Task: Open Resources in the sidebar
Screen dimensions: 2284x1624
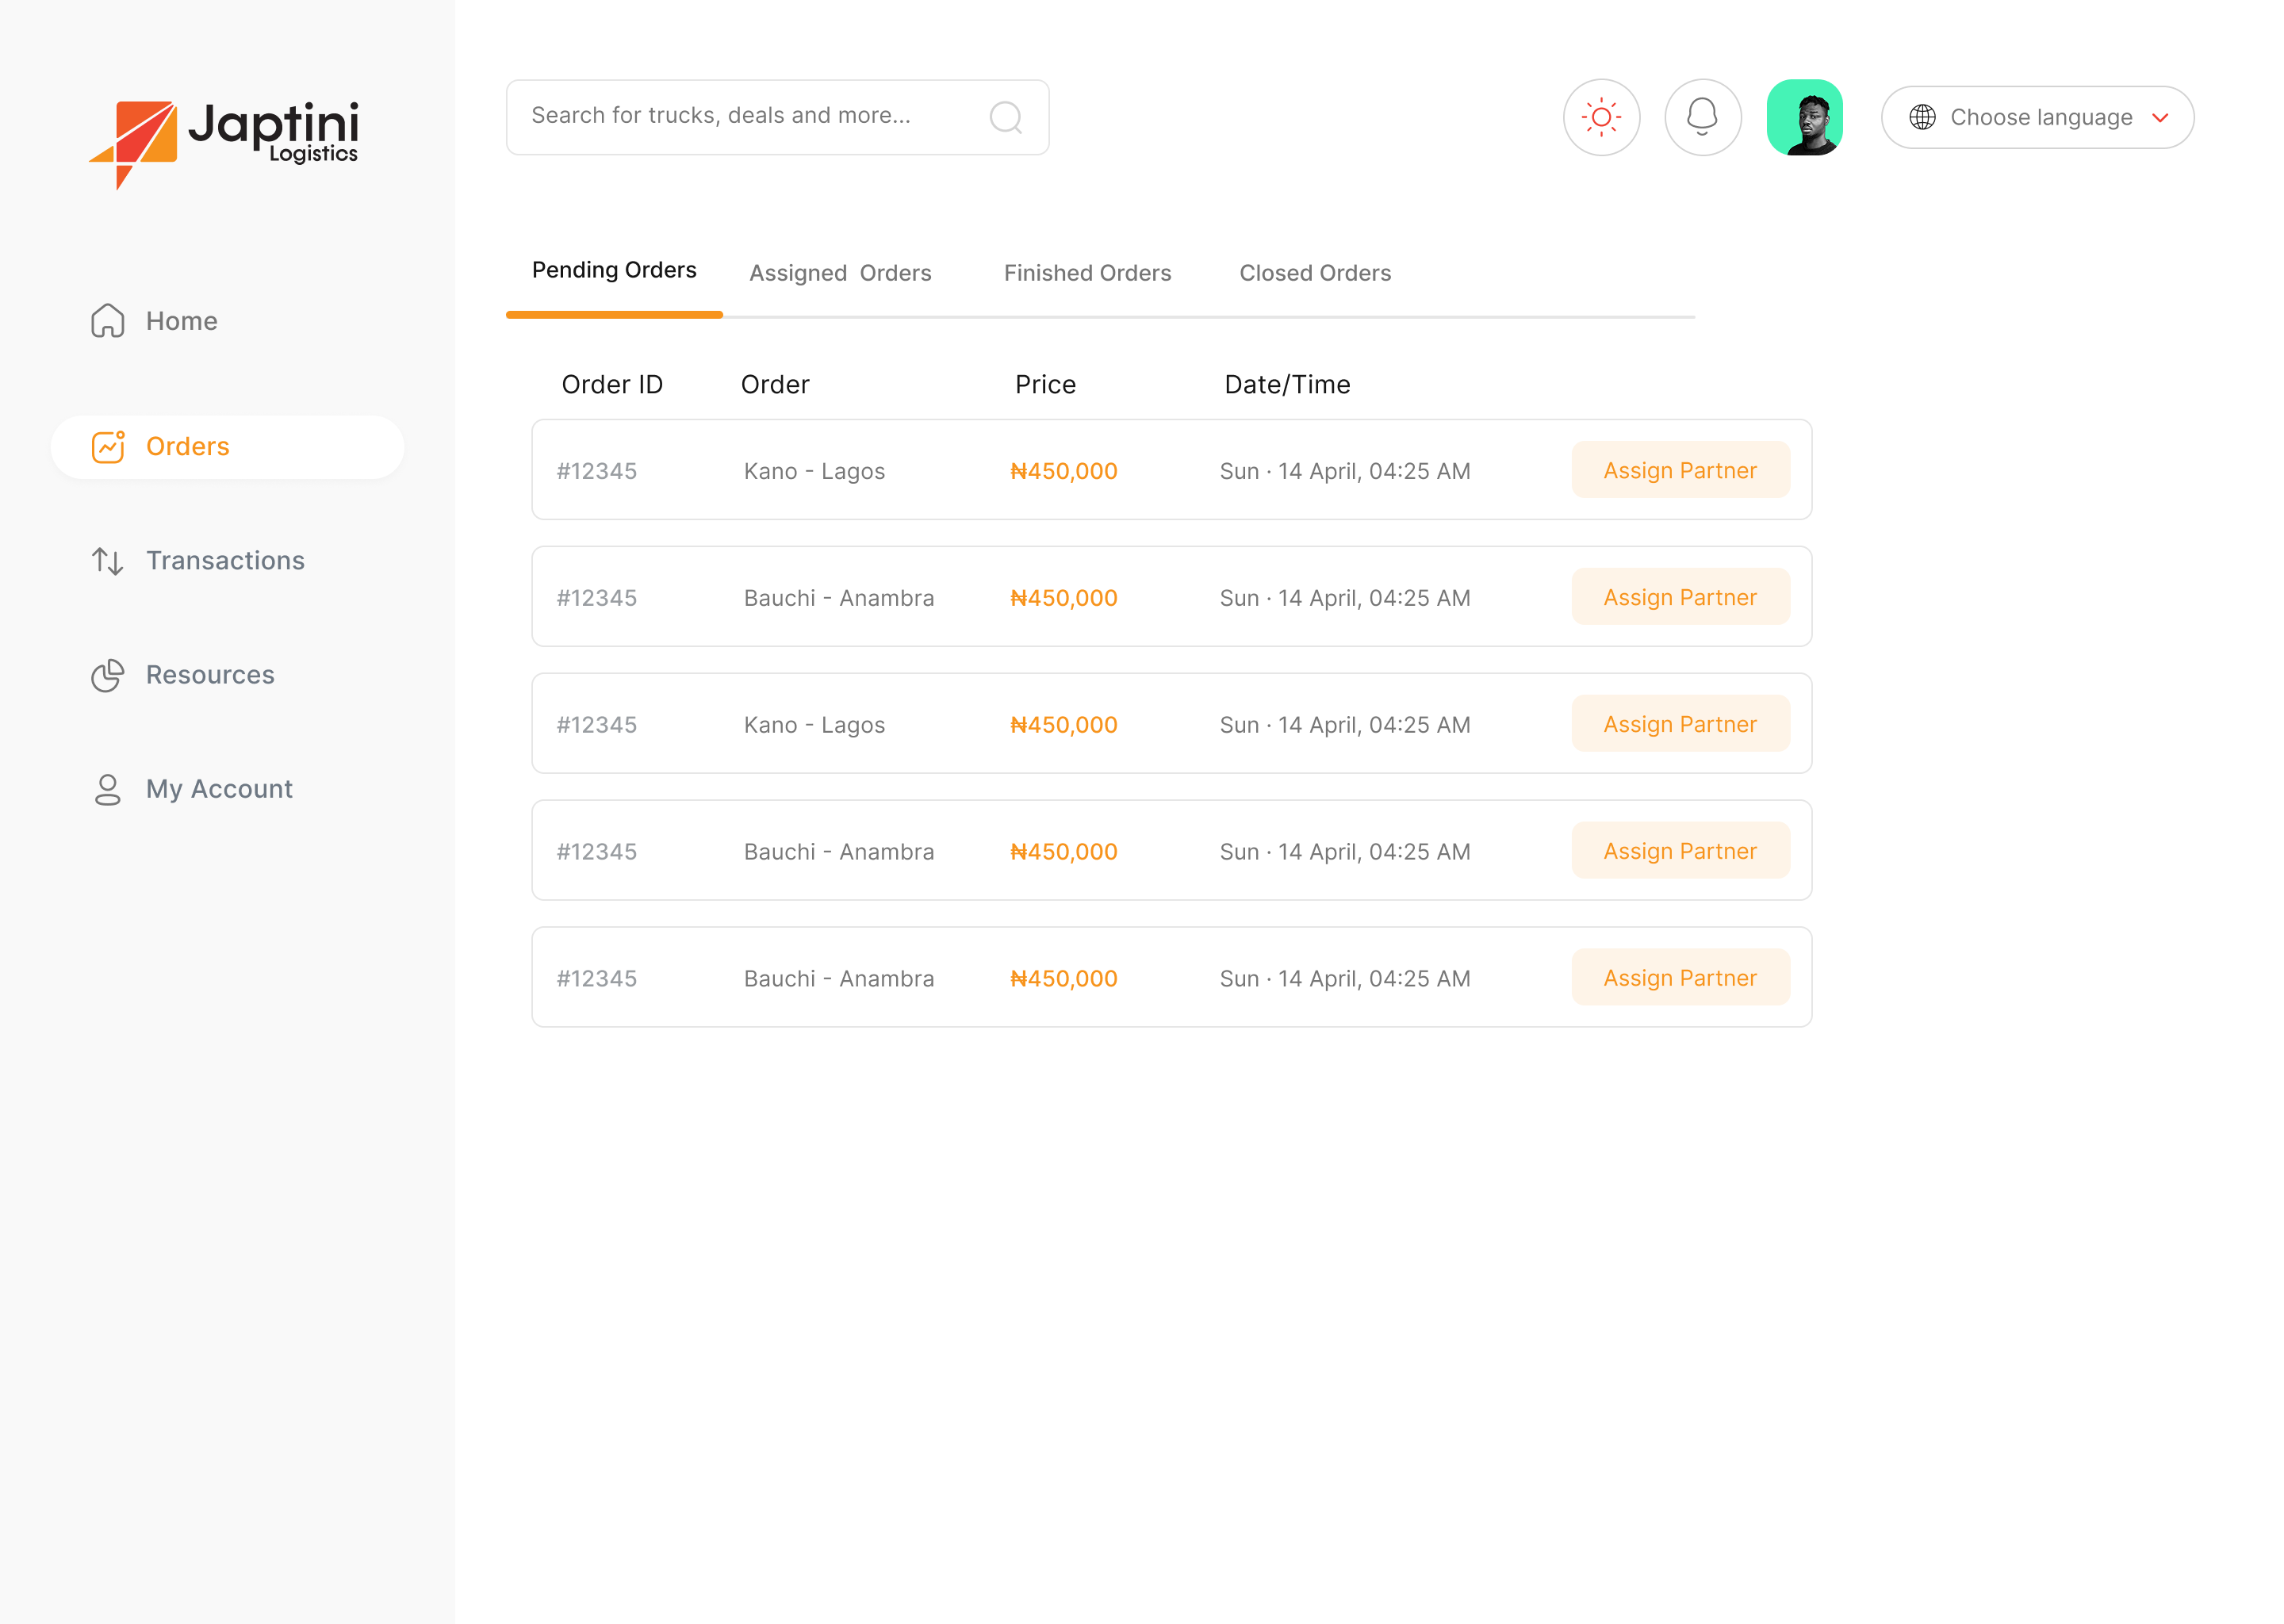Action: tap(210, 675)
